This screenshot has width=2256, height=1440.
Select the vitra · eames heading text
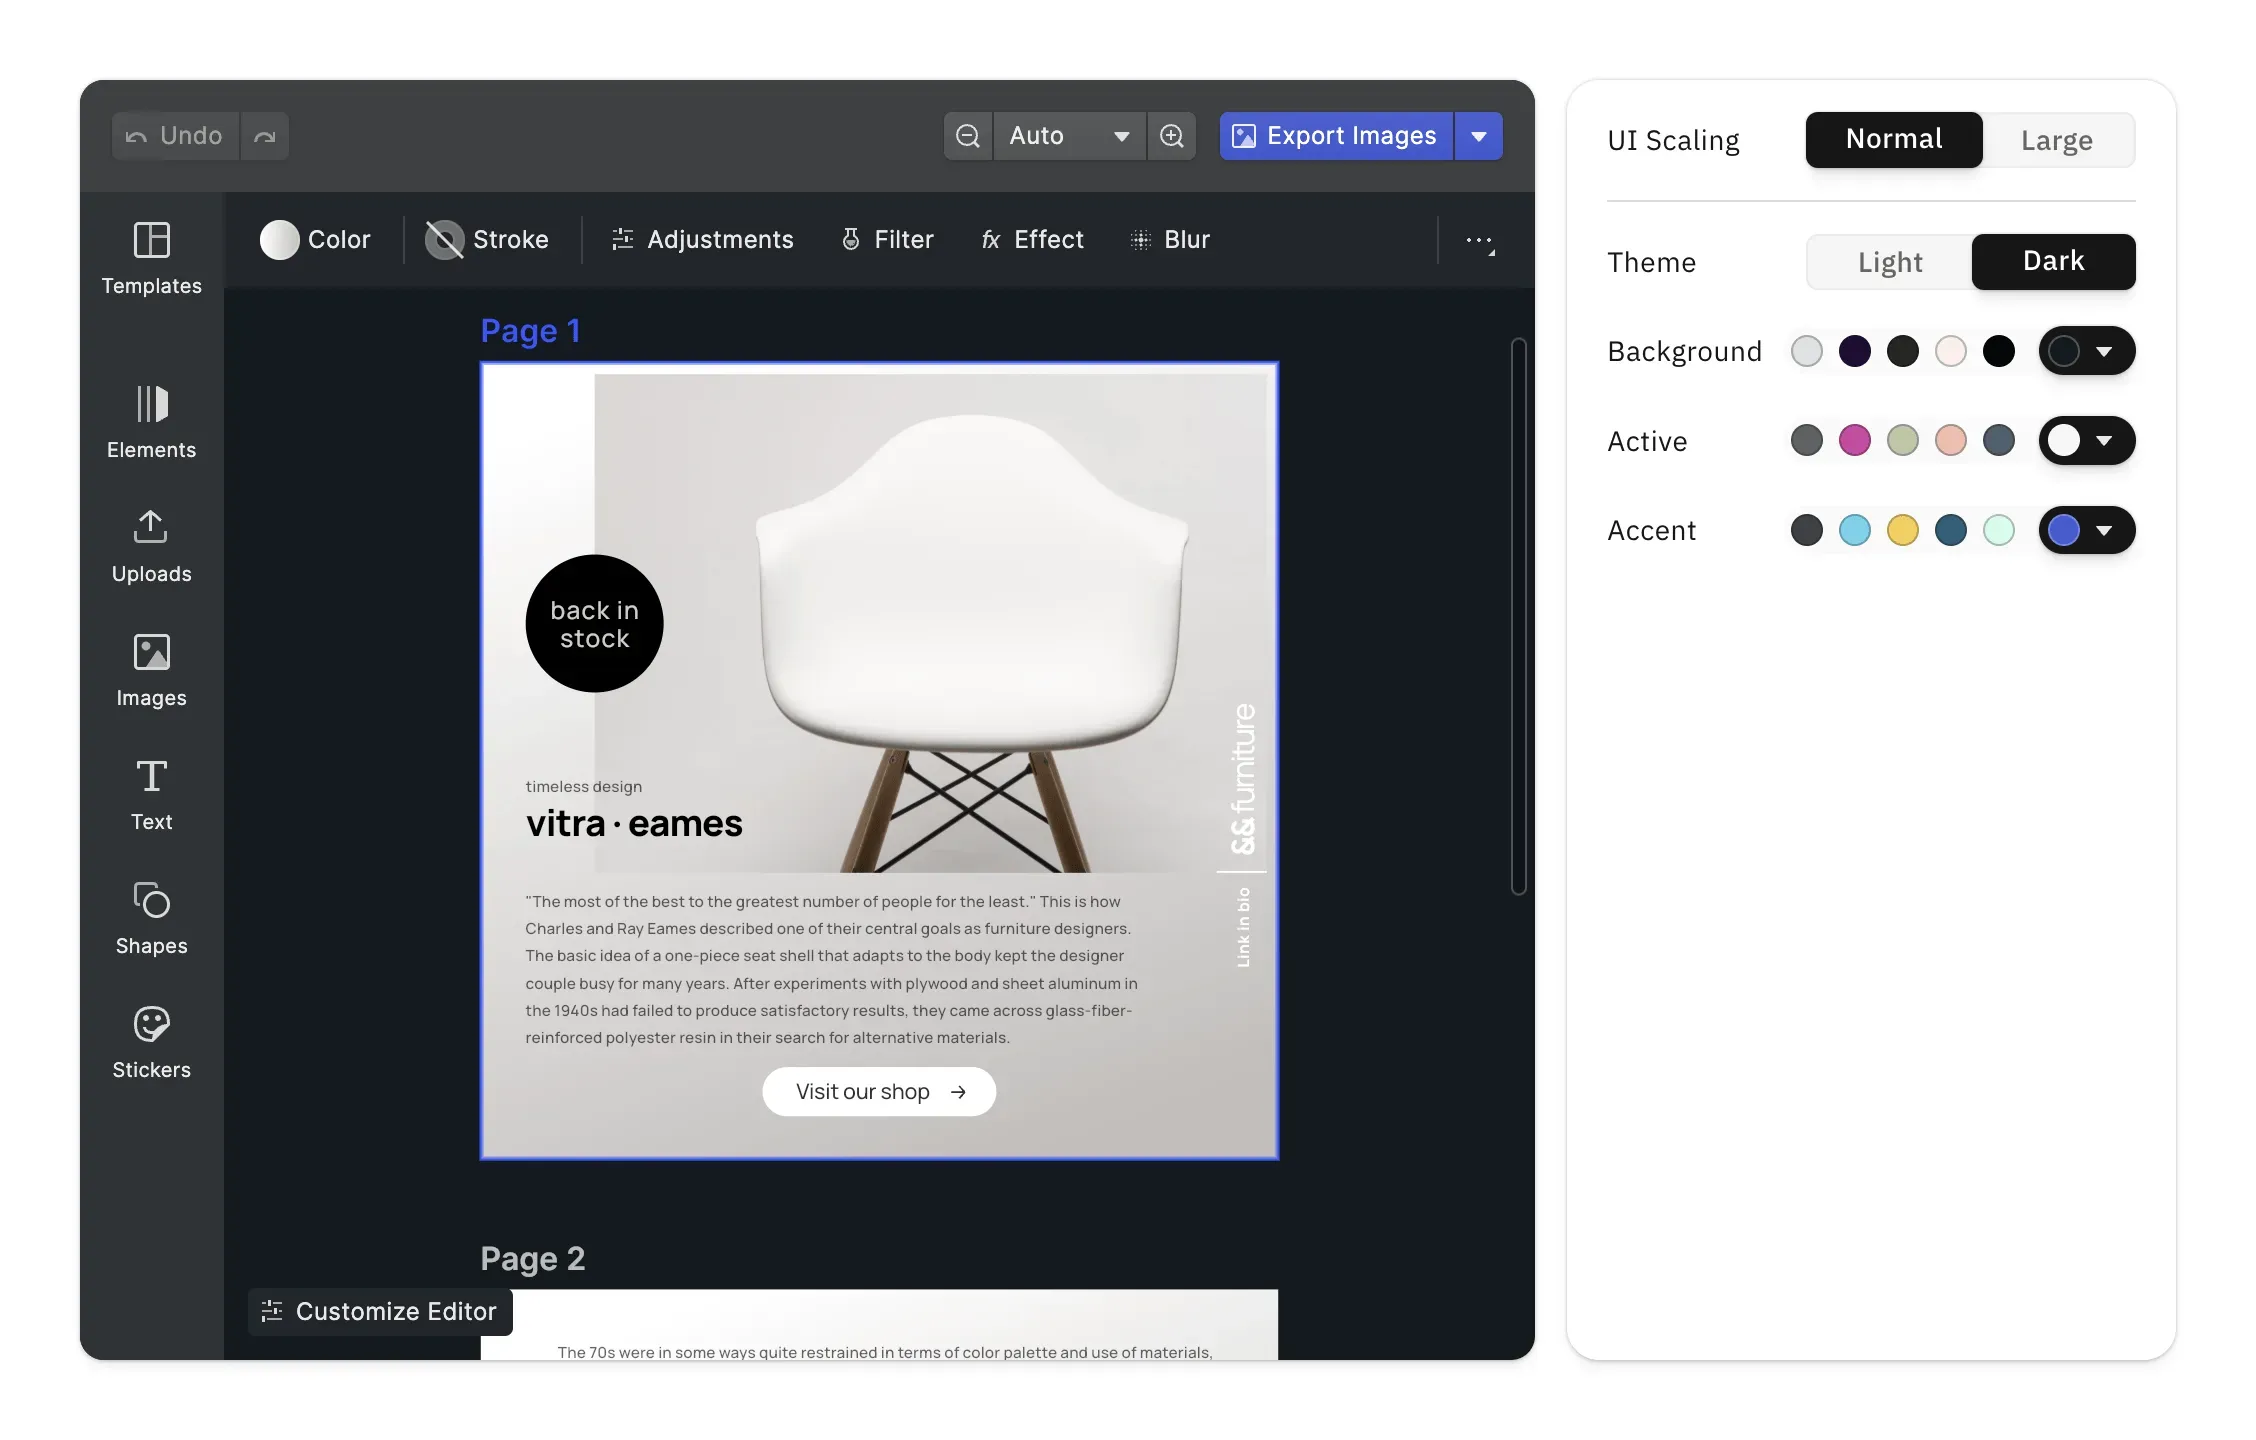point(634,824)
